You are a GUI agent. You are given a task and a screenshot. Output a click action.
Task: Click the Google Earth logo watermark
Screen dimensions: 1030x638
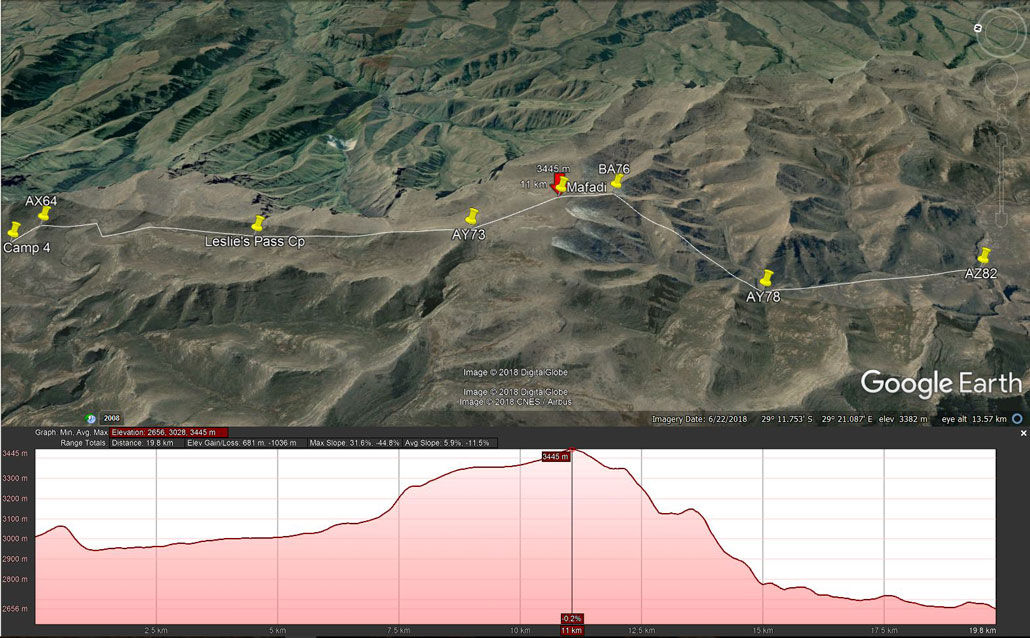tap(940, 383)
